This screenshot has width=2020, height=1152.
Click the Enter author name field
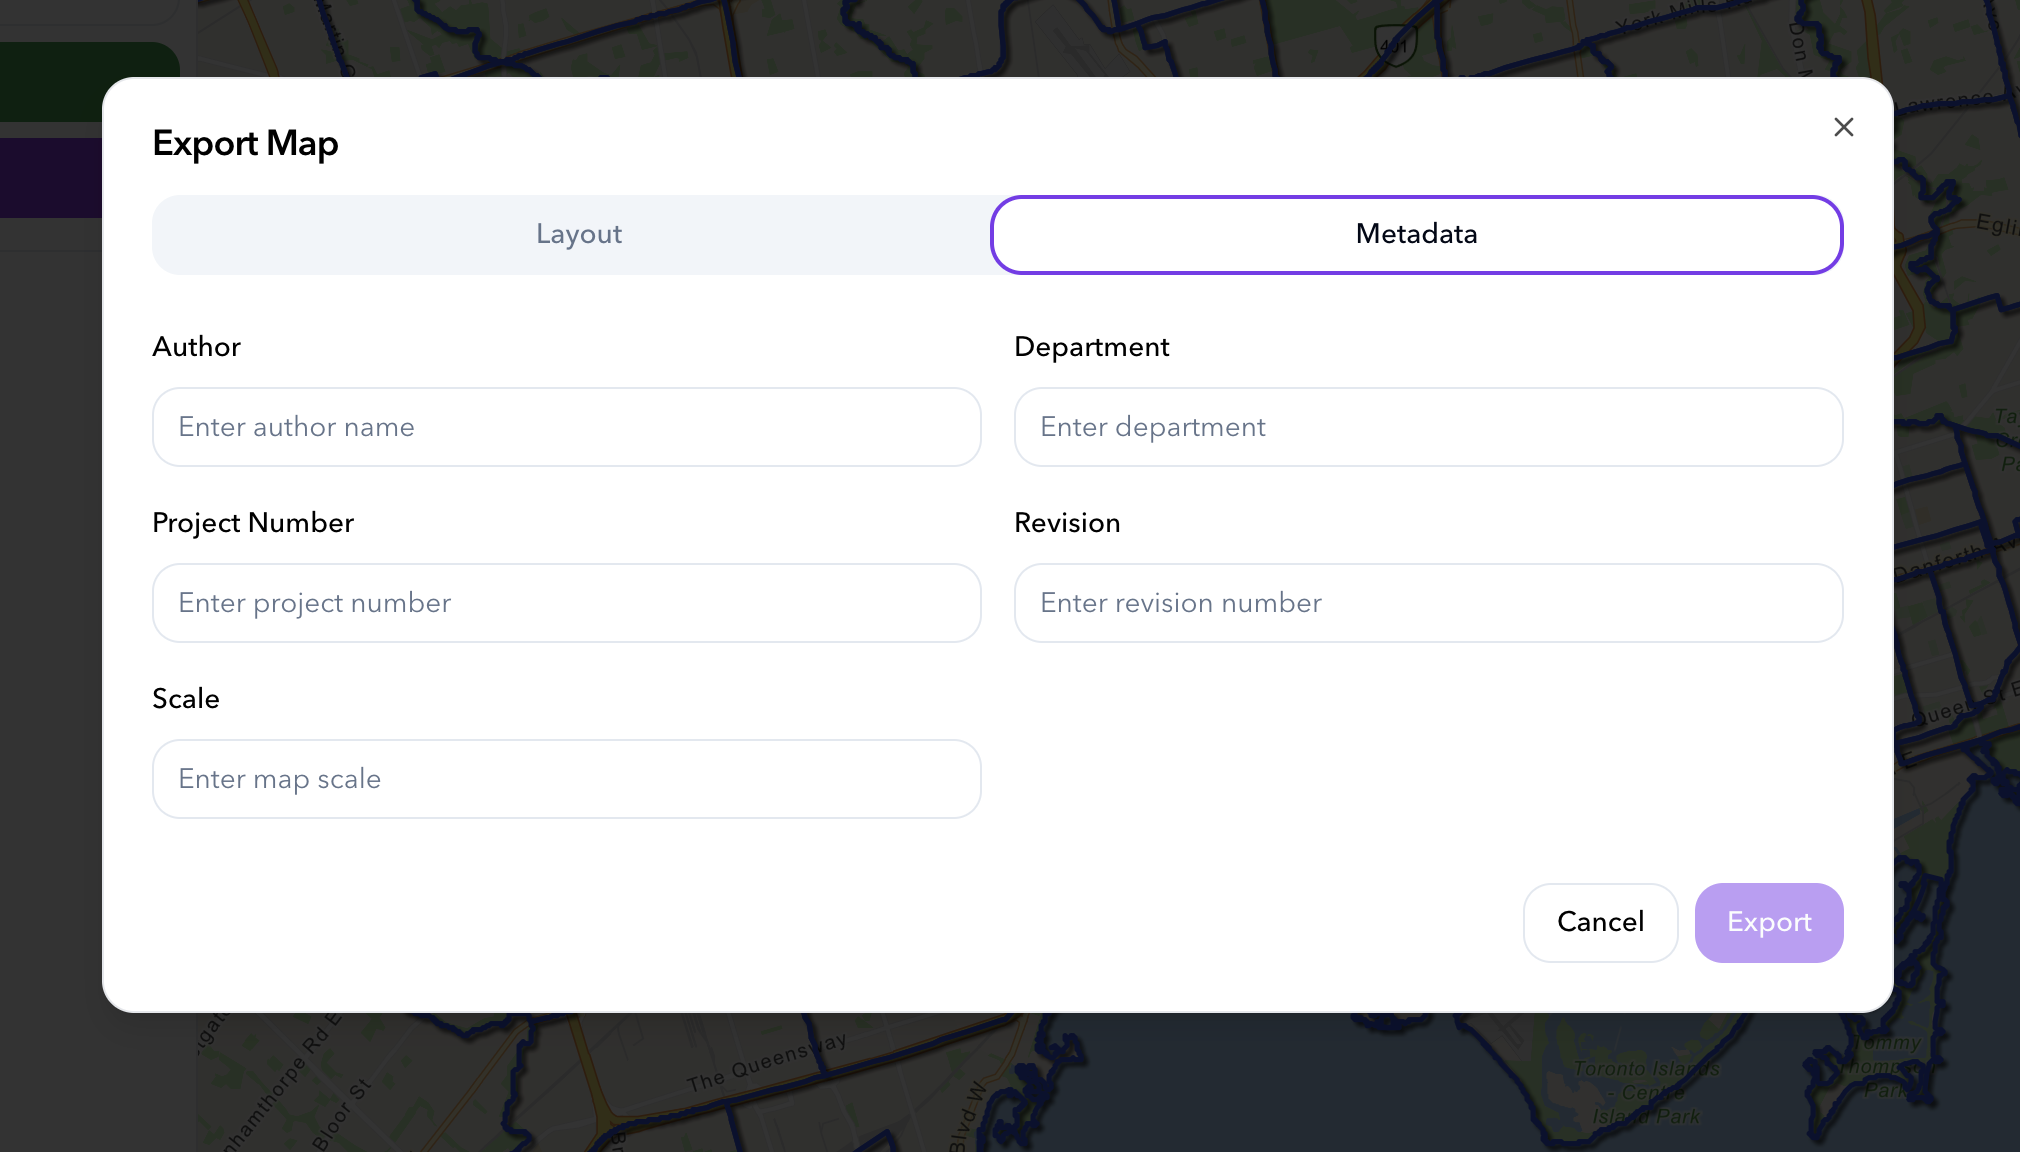tap(566, 427)
